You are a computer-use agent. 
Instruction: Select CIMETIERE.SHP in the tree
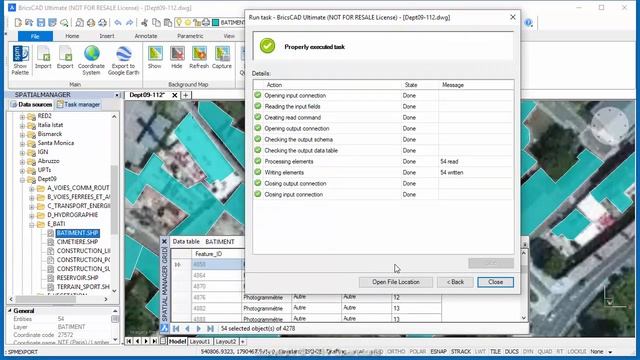point(77,242)
